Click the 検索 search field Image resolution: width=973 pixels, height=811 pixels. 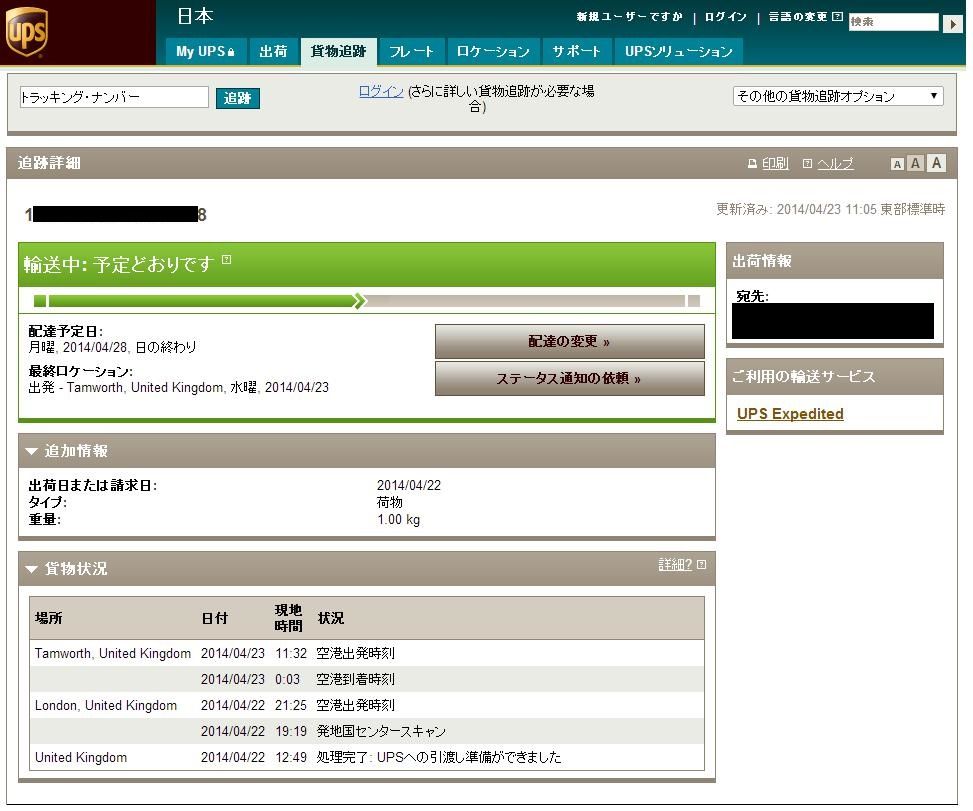894,22
